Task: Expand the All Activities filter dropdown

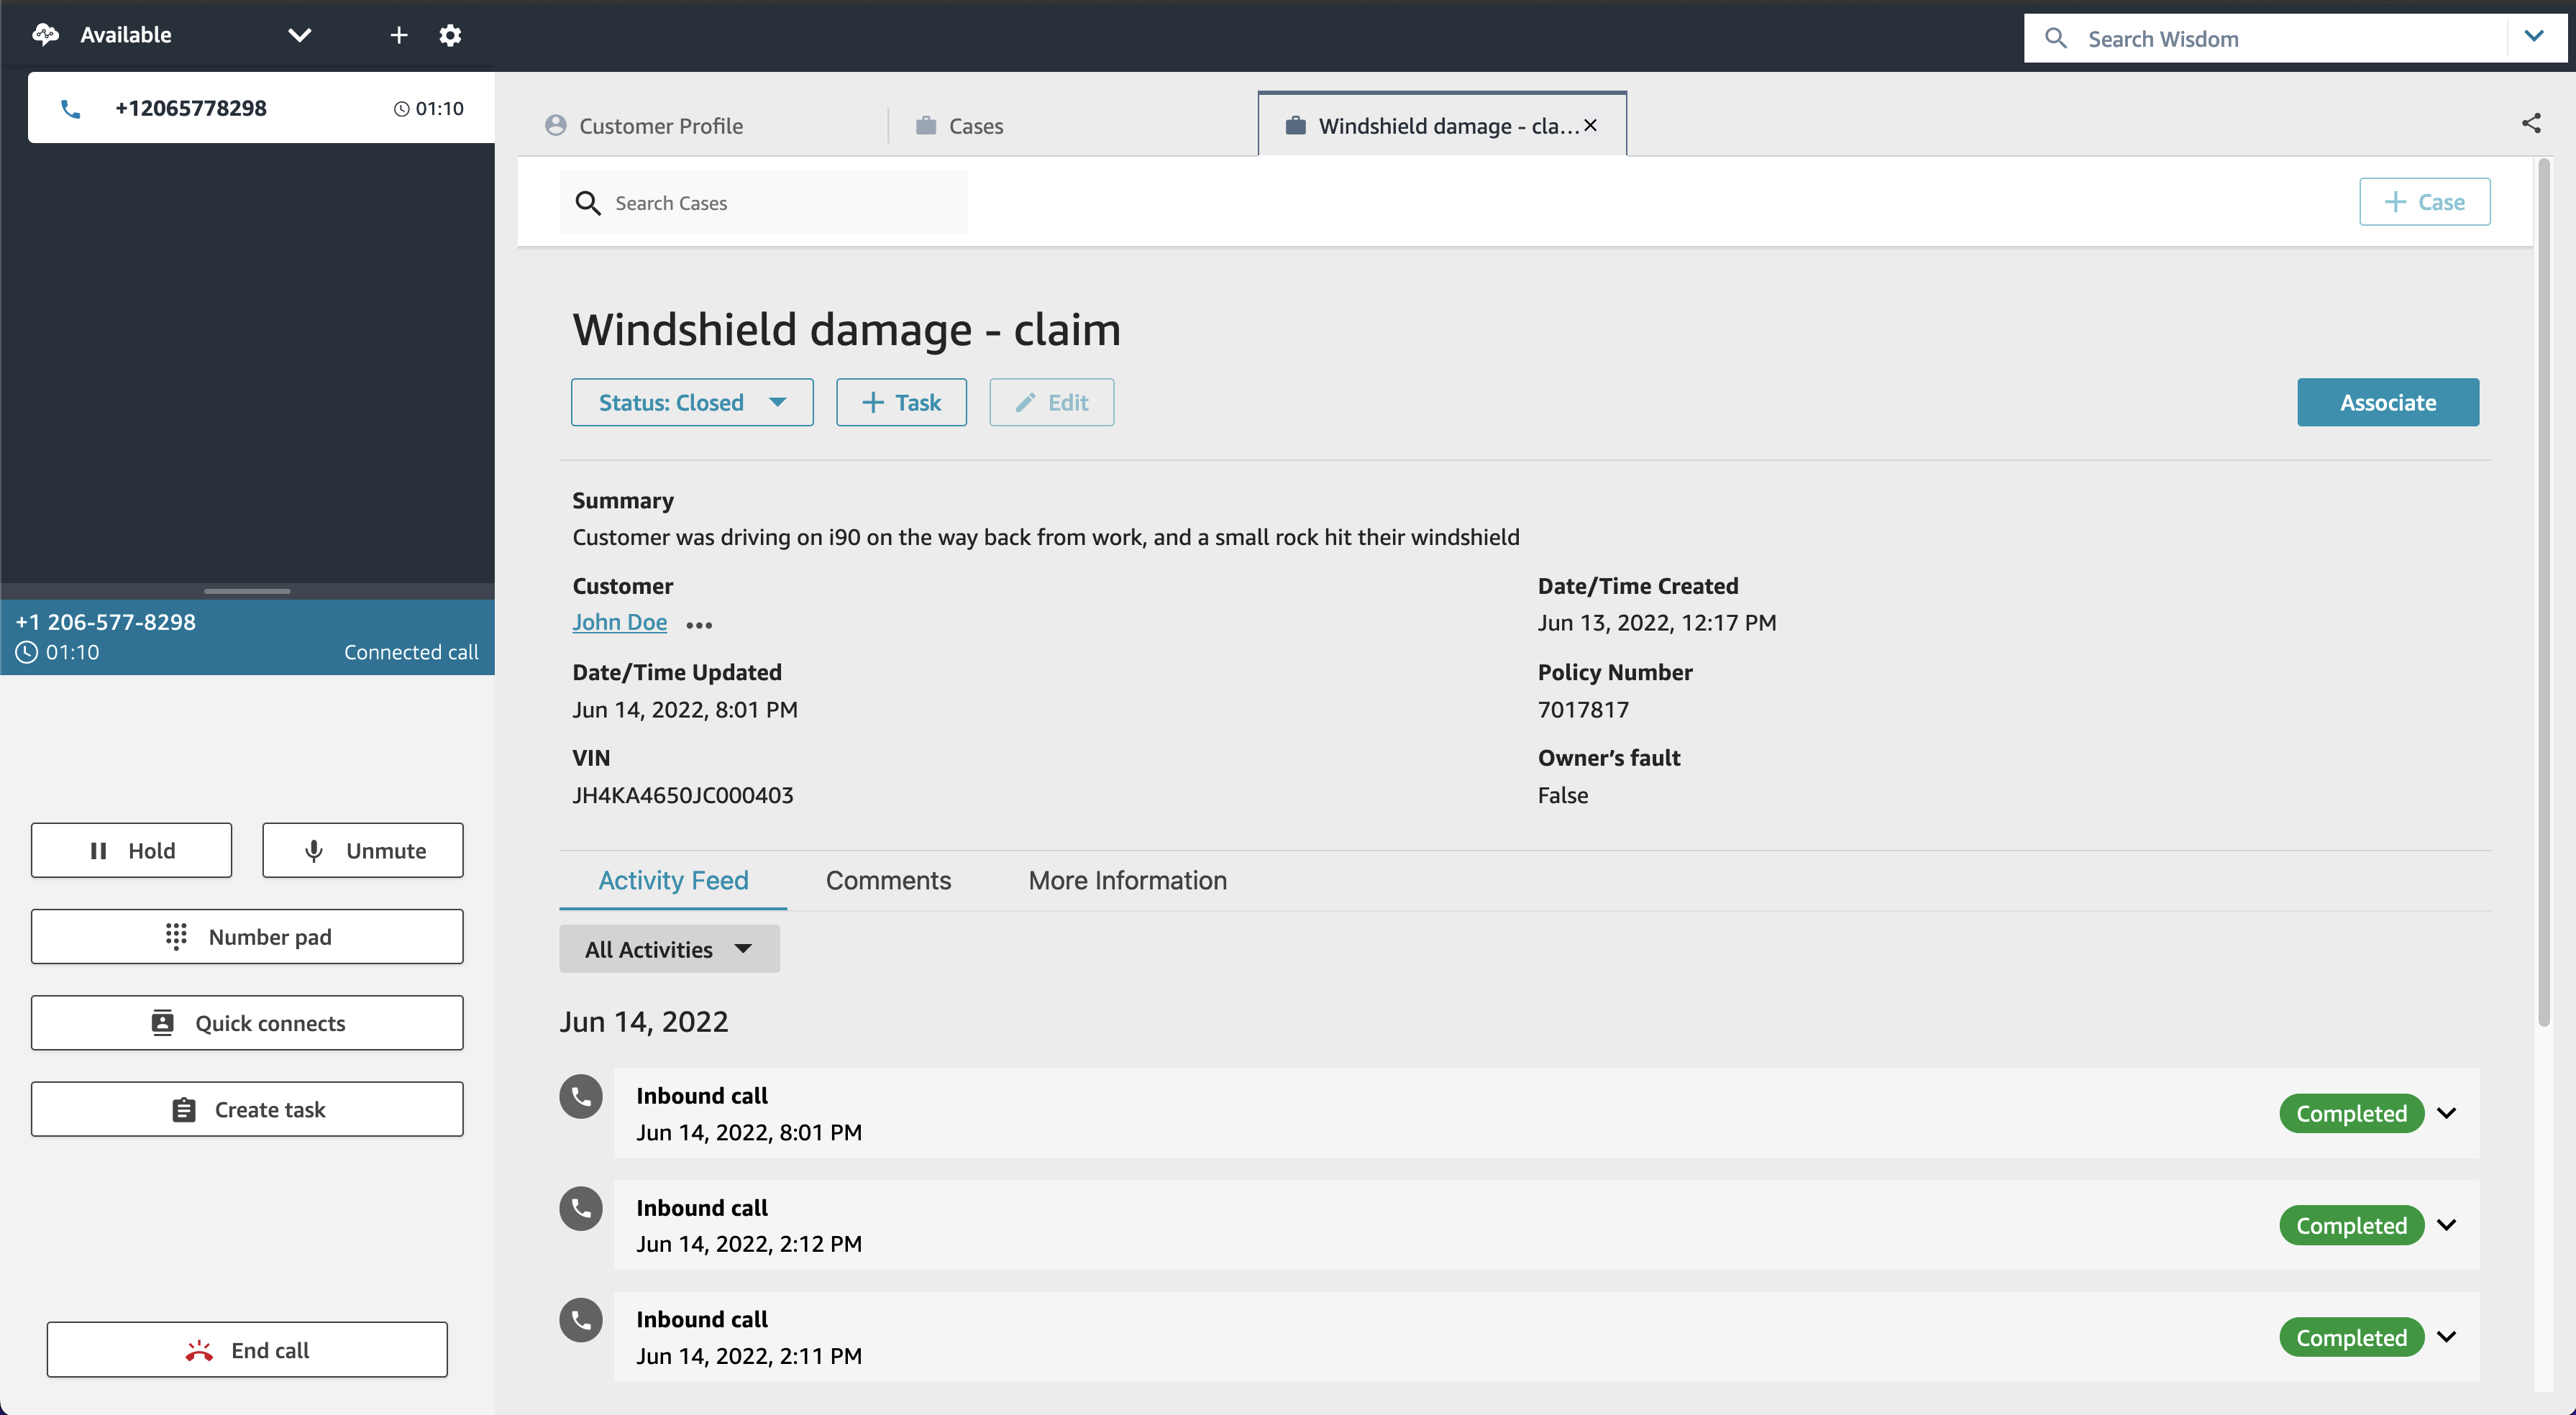Action: click(670, 948)
